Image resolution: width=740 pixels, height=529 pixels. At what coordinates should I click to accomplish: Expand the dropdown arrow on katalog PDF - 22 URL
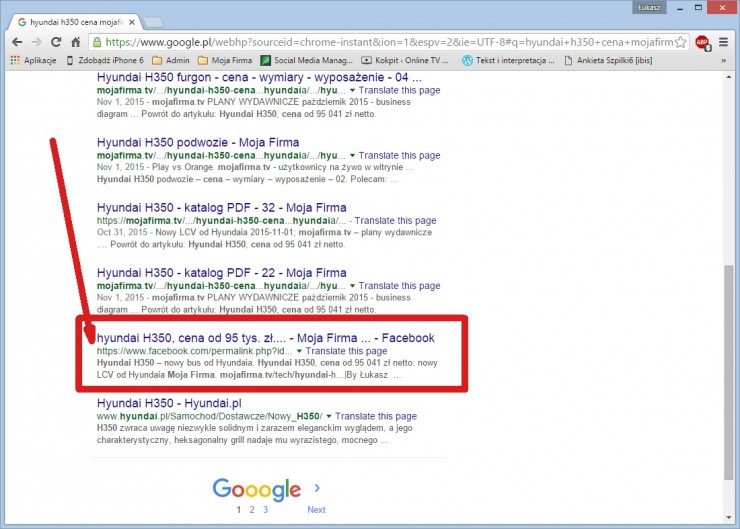click(352, 286)
